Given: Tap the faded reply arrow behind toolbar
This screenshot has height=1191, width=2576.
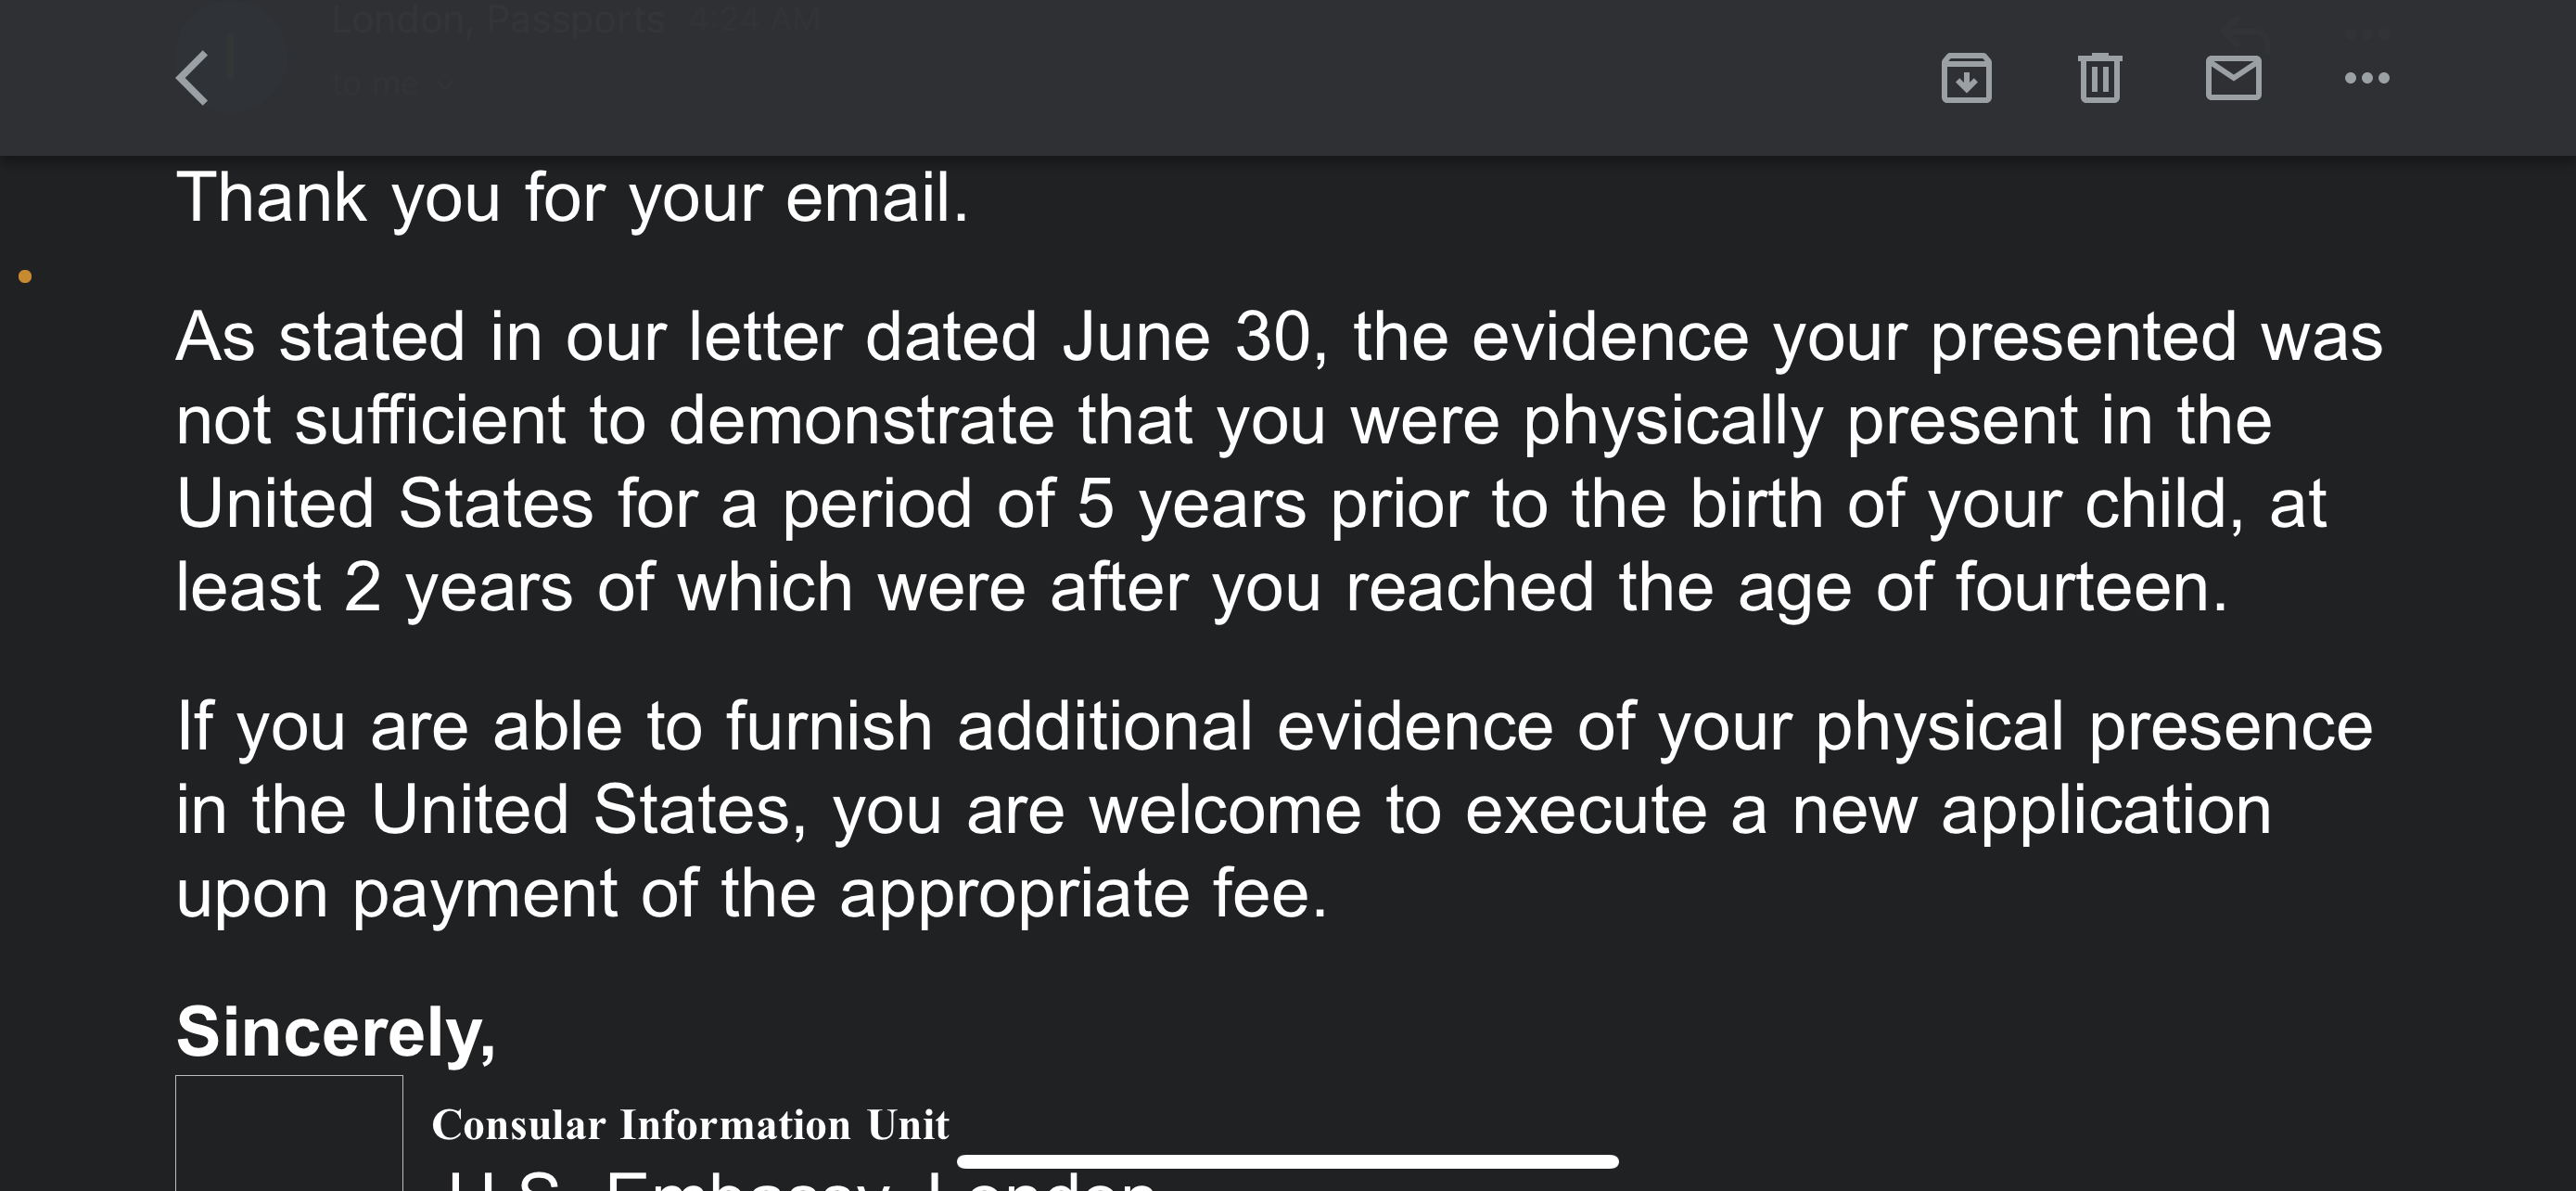Looking at the screenshot, I should (x=2245, y=35).
